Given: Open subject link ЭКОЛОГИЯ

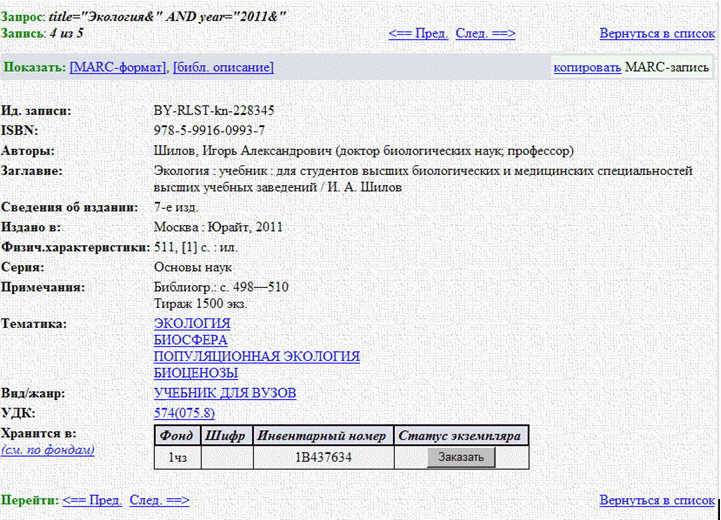Looking at the screenshot, I should 192,323.
